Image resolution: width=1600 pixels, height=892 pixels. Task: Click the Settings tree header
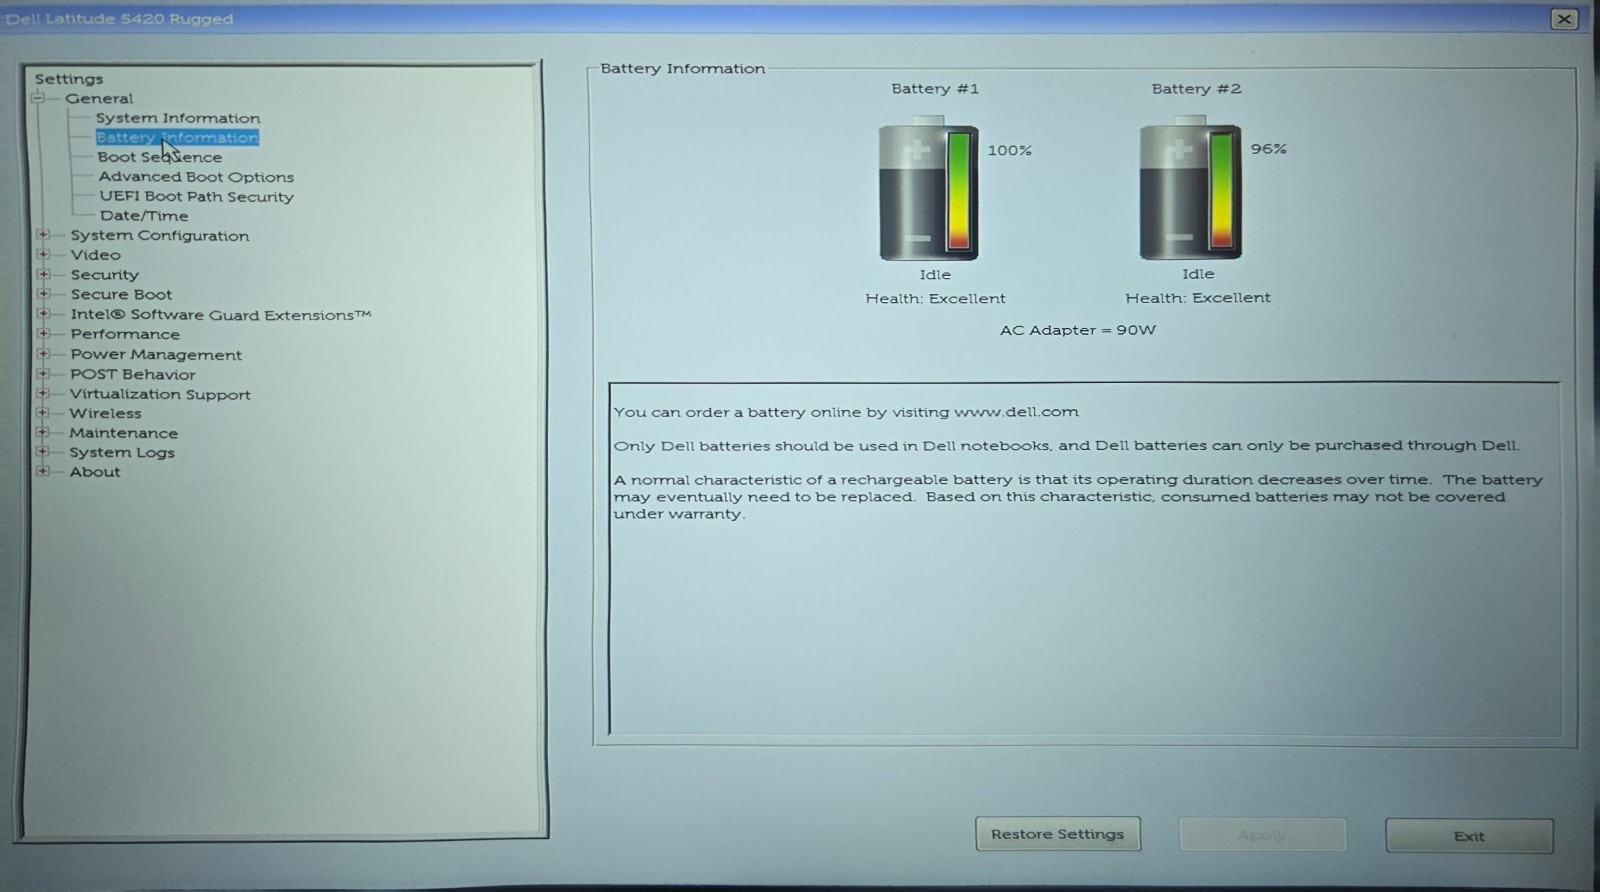point(69,79)
